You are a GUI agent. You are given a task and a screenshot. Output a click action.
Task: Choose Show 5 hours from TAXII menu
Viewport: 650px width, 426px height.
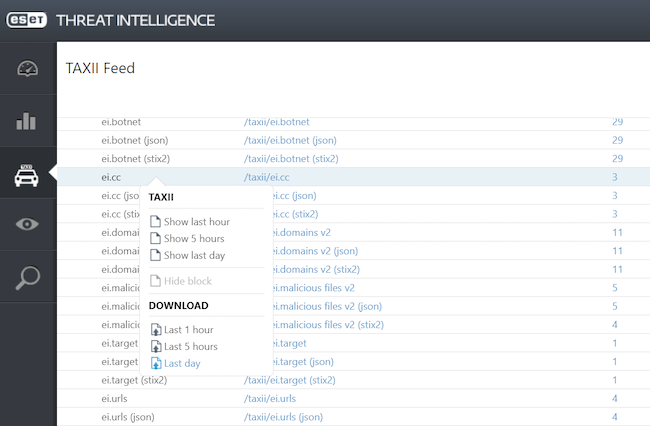click(x=194, y=239)
